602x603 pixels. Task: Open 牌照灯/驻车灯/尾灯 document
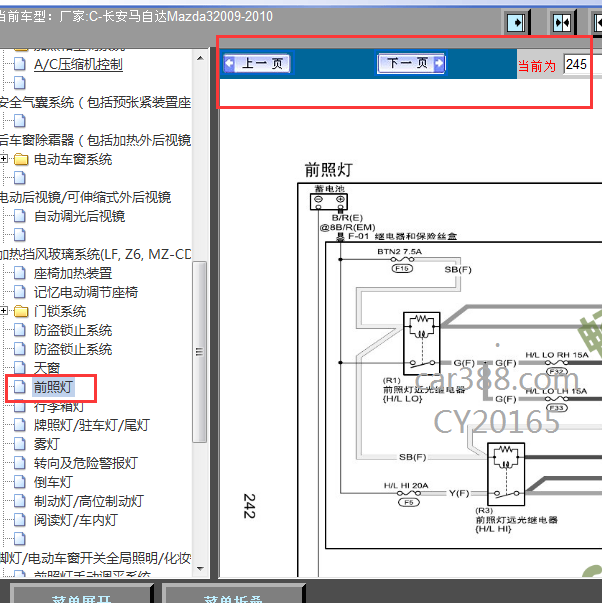point(92,425)
